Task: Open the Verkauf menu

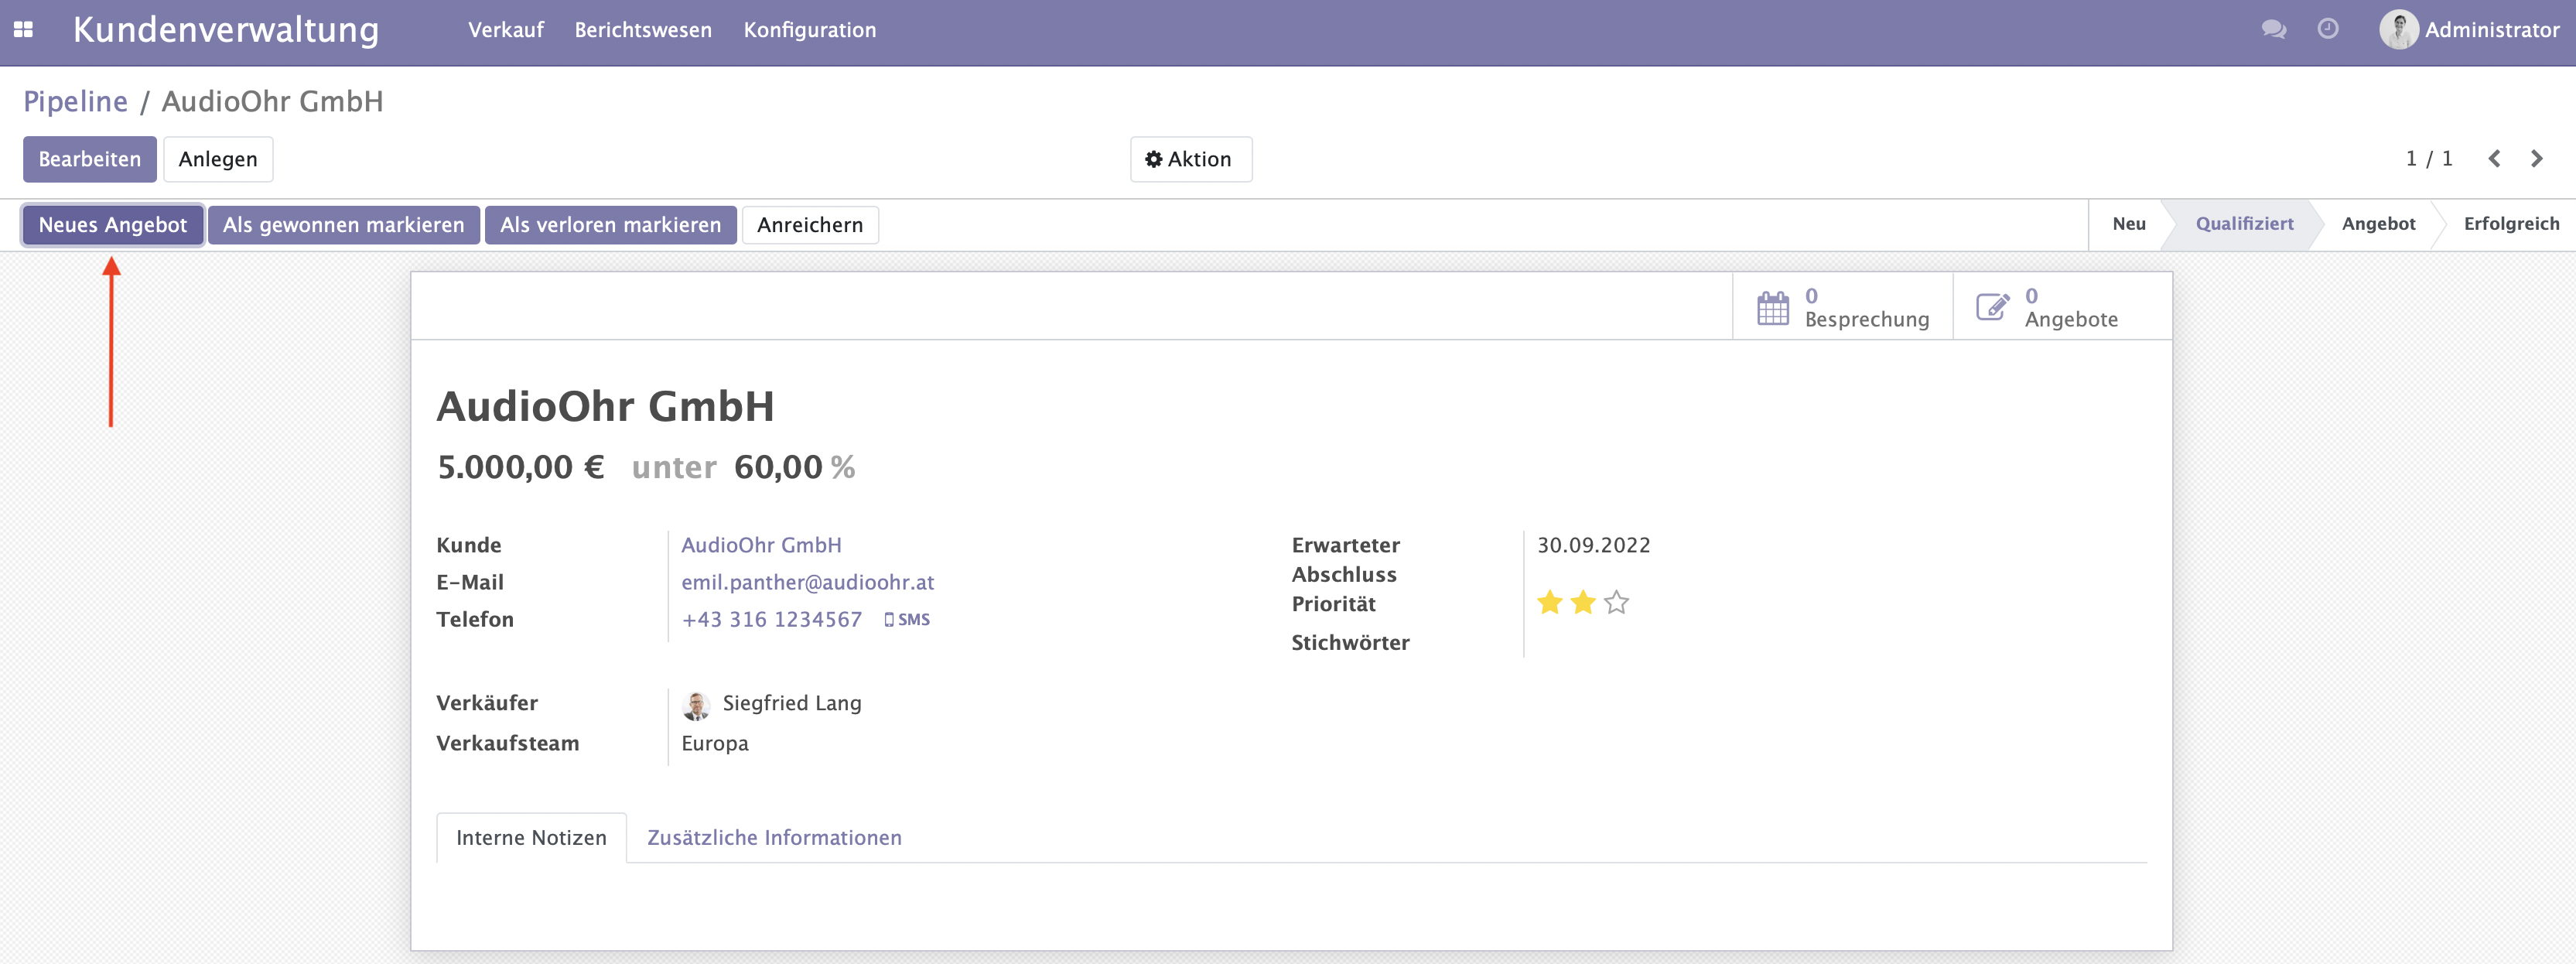Action: [506, 30]
